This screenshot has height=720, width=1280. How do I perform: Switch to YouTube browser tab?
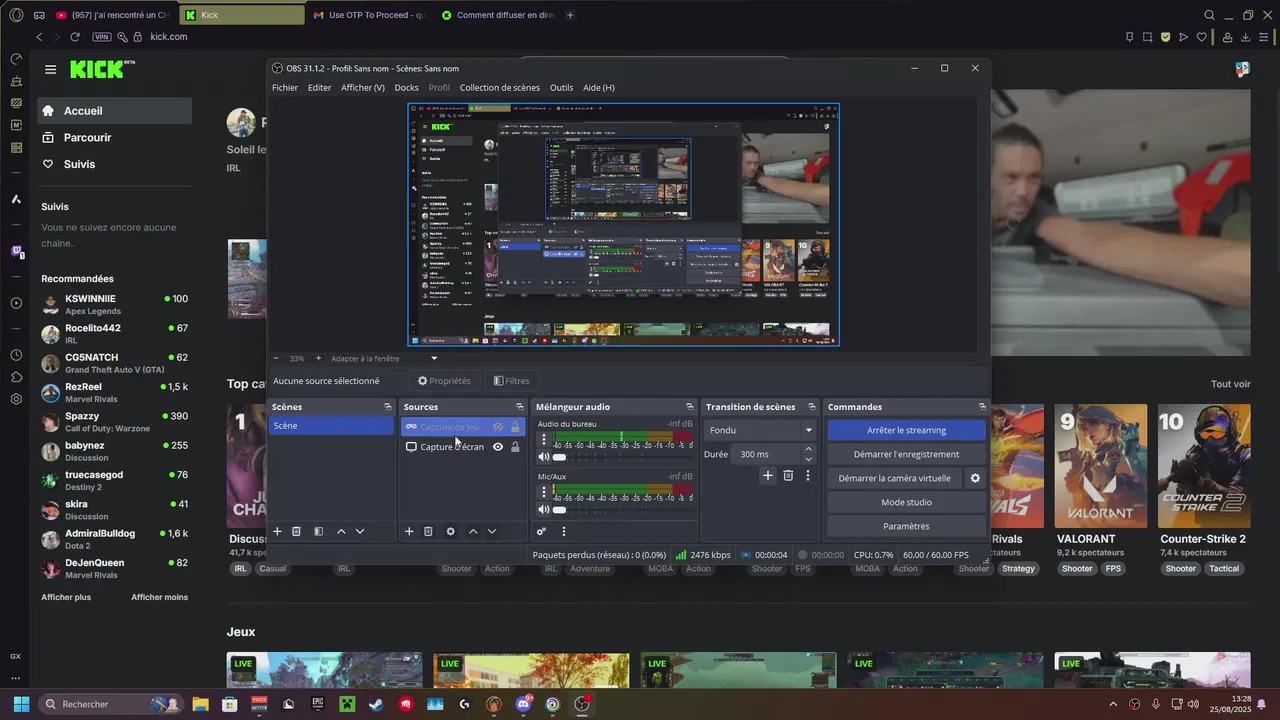(113, 15)
